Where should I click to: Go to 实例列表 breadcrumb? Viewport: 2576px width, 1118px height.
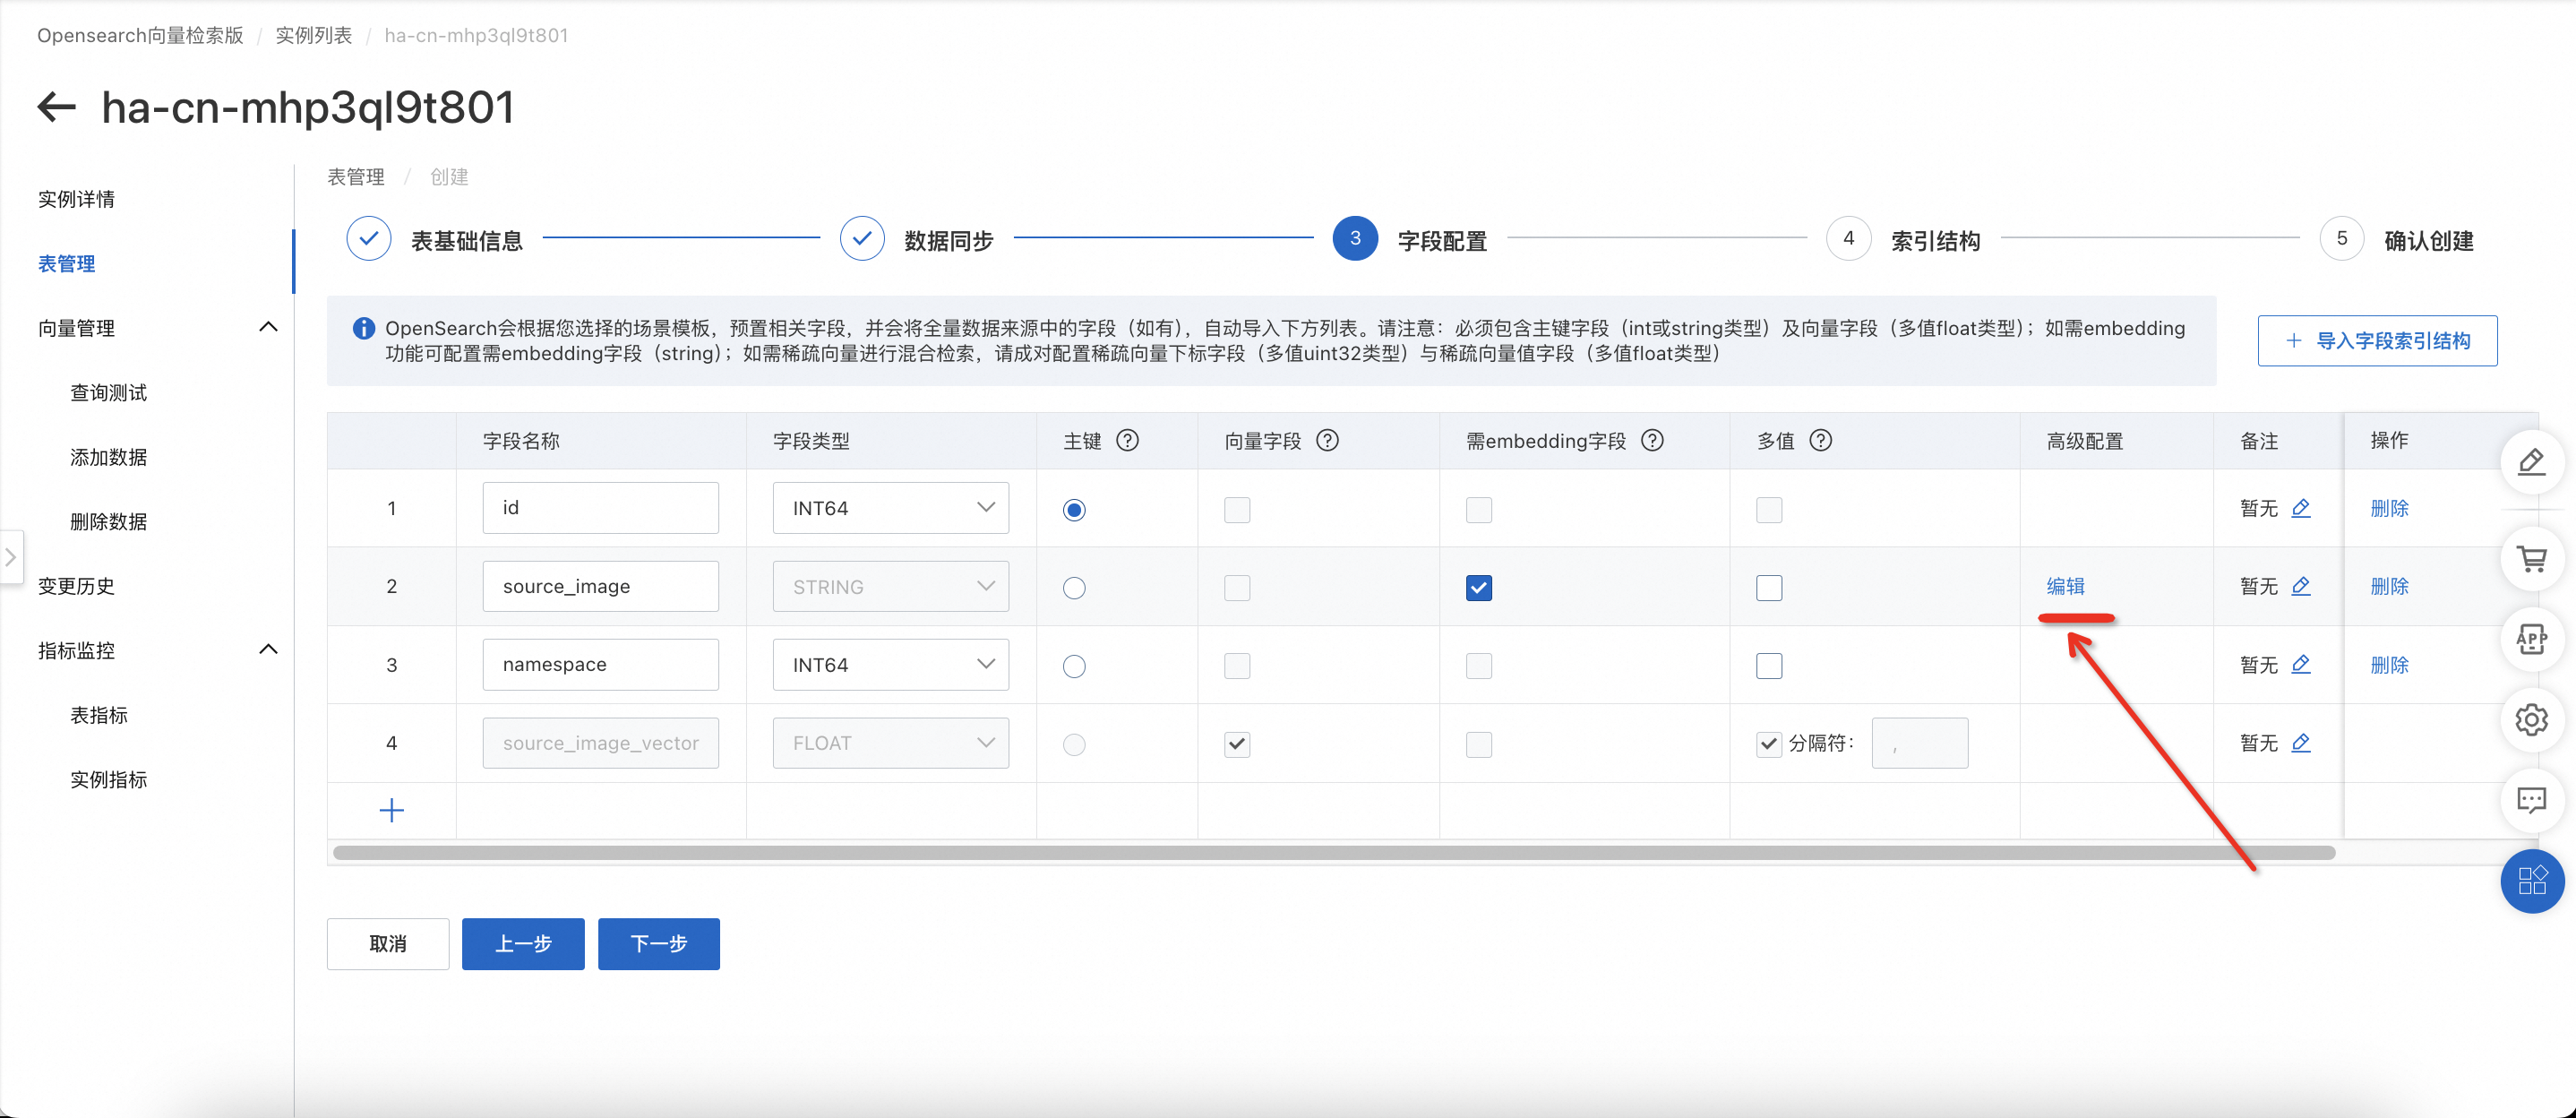tap(313, 35)
